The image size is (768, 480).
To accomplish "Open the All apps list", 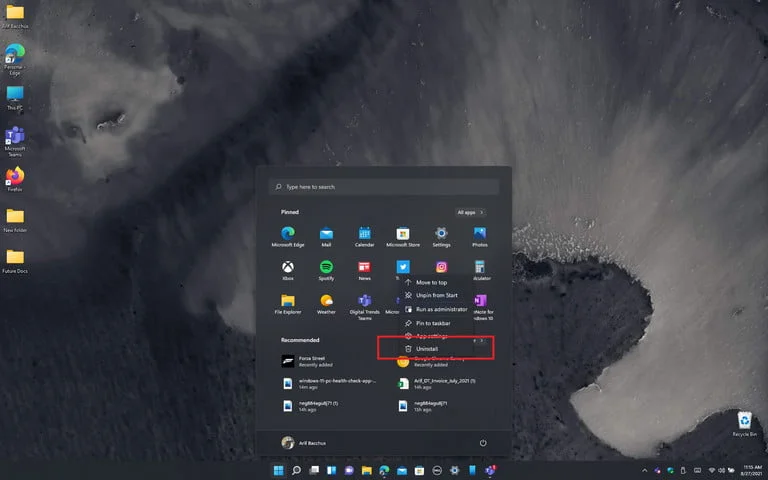I will [470, 212].
